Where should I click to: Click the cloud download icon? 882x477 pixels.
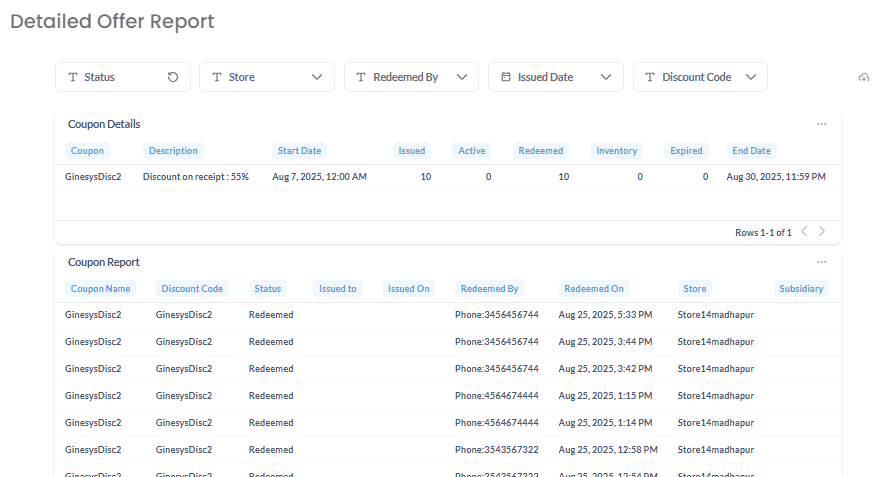point(864,78)
